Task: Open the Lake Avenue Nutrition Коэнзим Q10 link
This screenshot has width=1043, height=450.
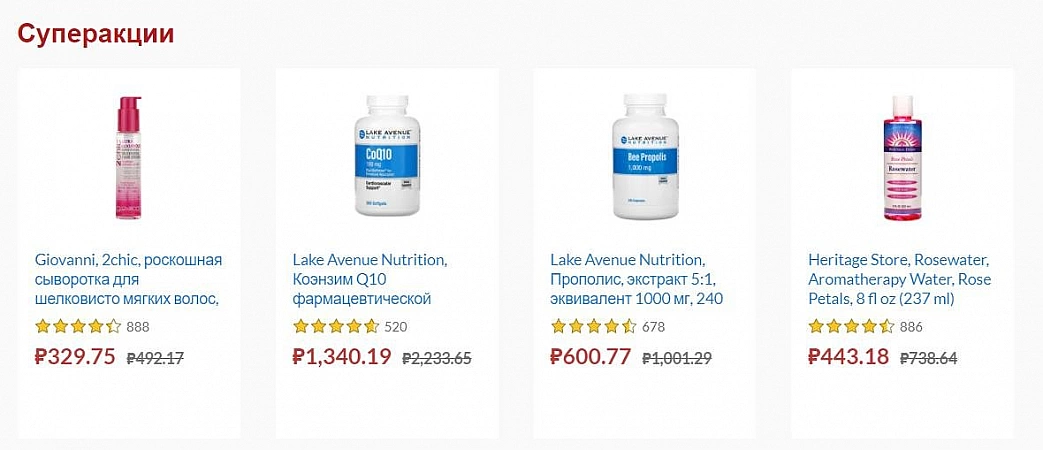Action: click(370, 279)
